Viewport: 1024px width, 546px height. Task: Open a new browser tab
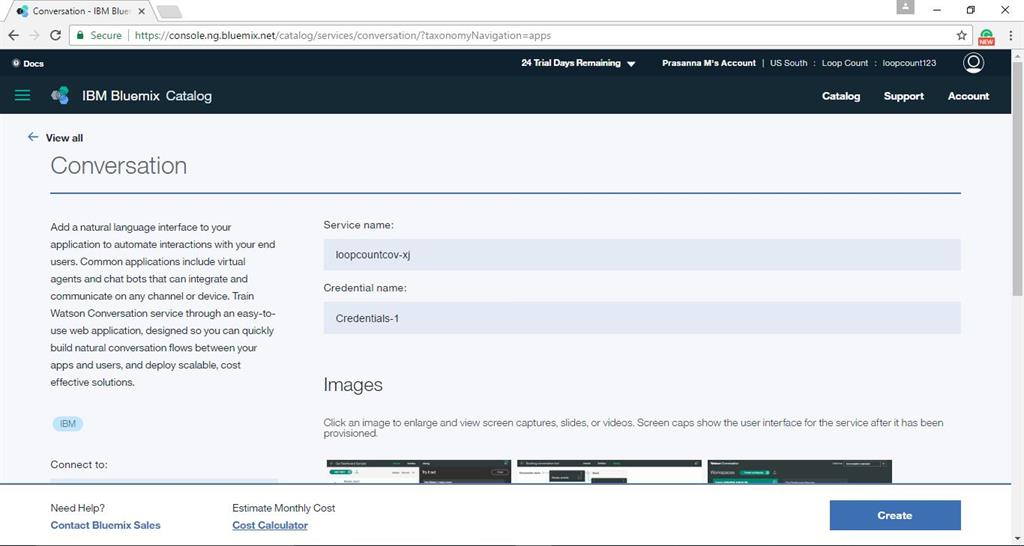pyautogui.click(x=169, y=12)
